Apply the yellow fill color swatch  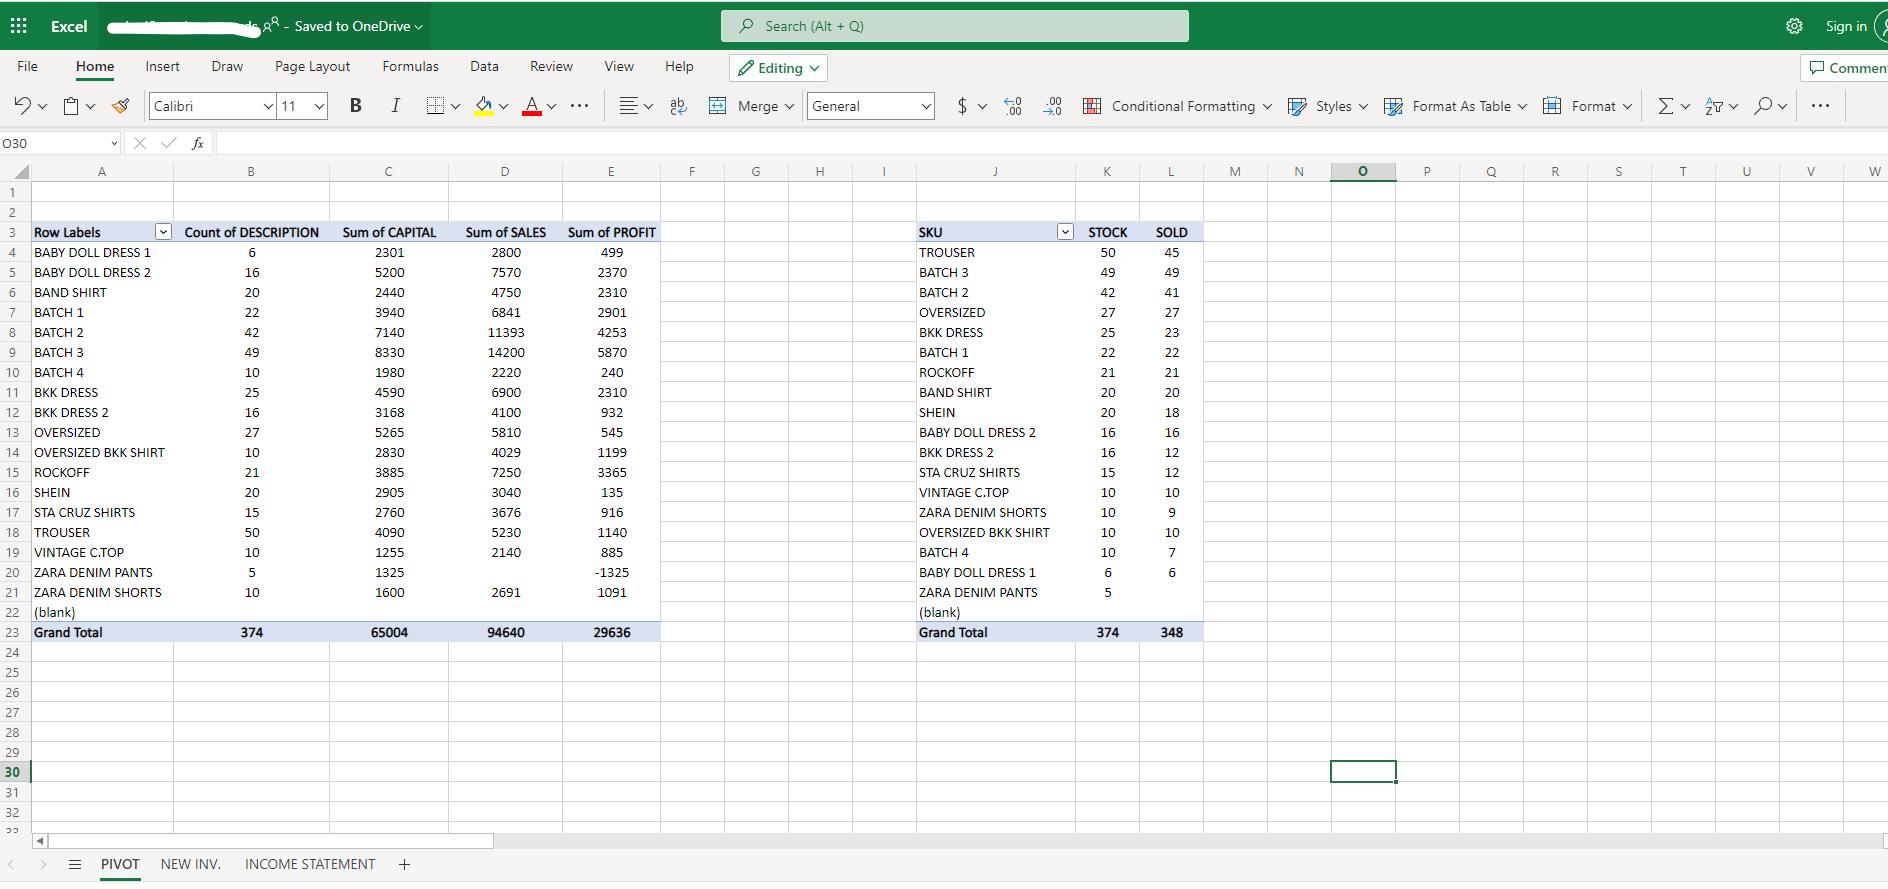coord(484,106)
